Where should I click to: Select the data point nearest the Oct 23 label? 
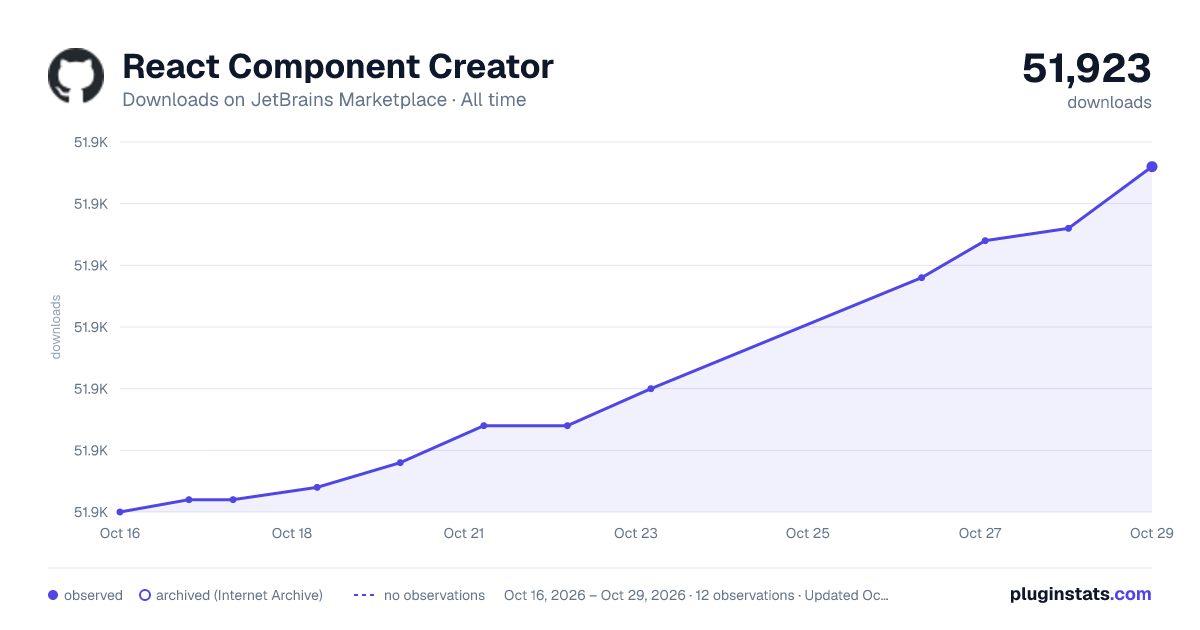pos(651,389)
